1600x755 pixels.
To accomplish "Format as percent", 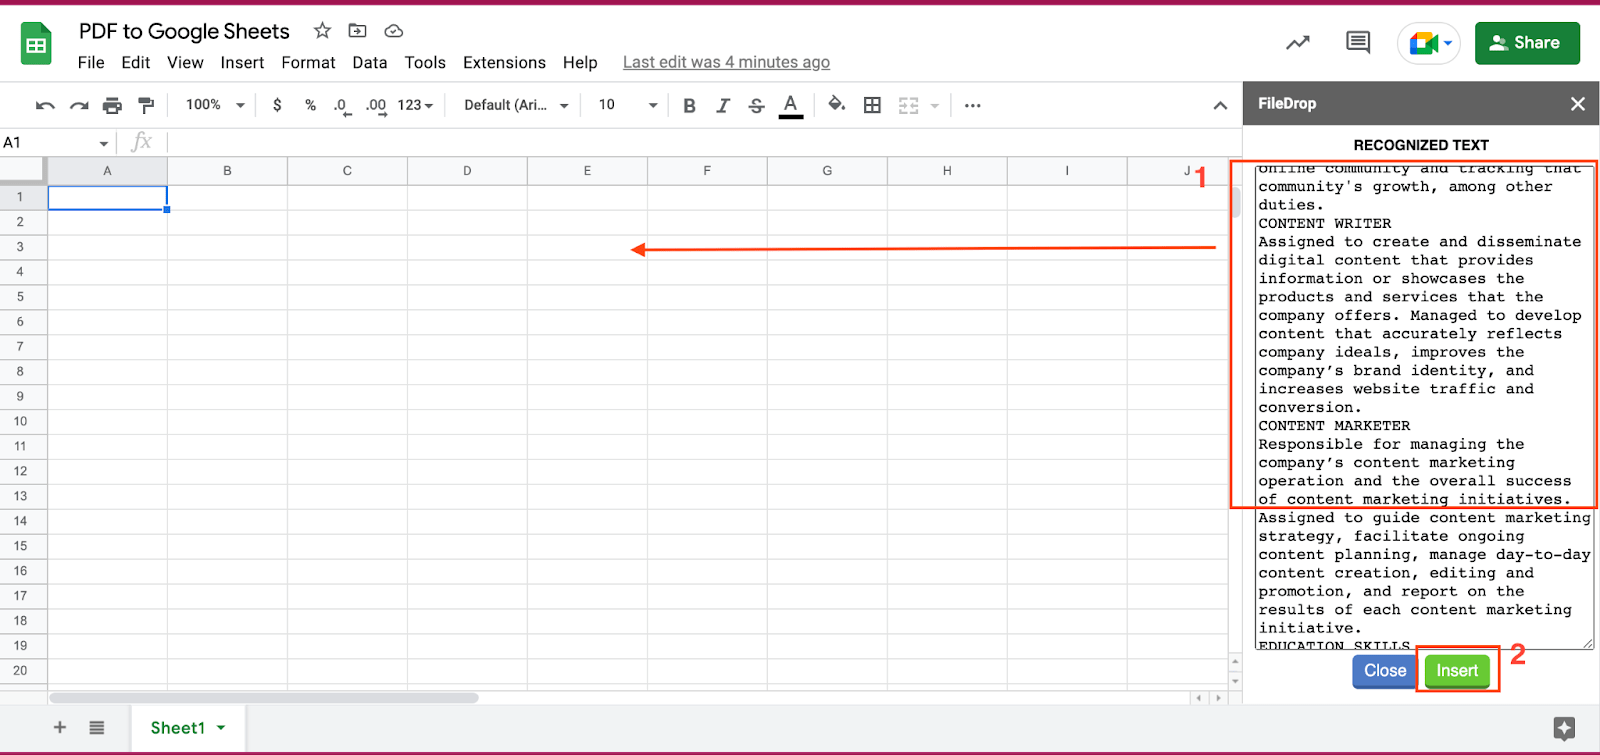I will pos(310,105).
